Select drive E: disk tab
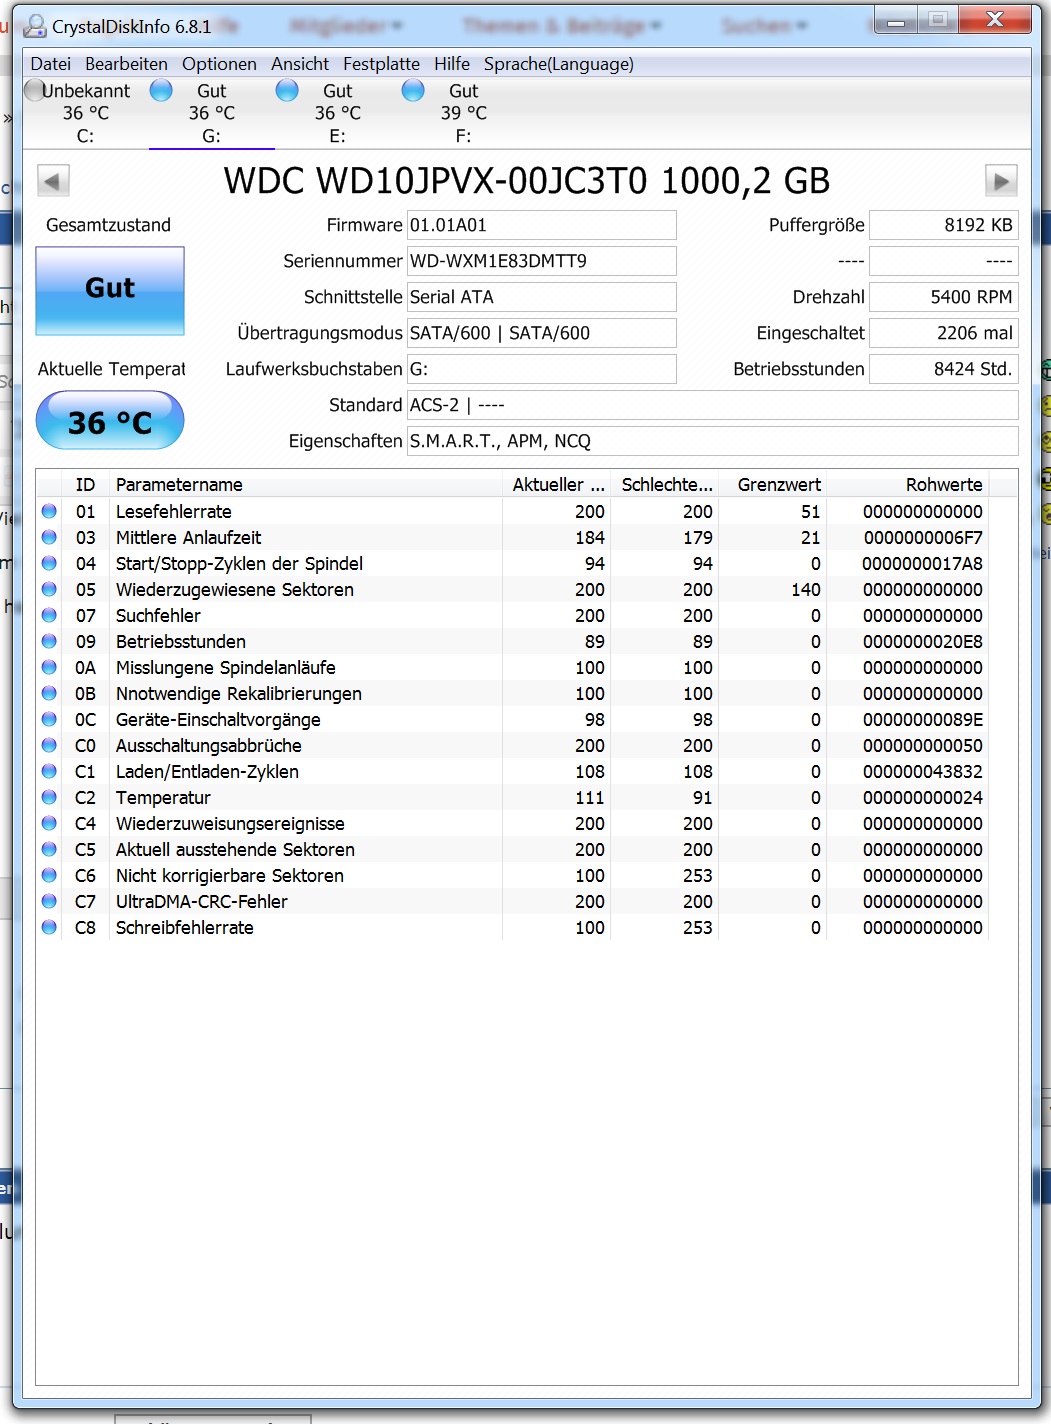1051x1424 pixels. coord(337,113)
